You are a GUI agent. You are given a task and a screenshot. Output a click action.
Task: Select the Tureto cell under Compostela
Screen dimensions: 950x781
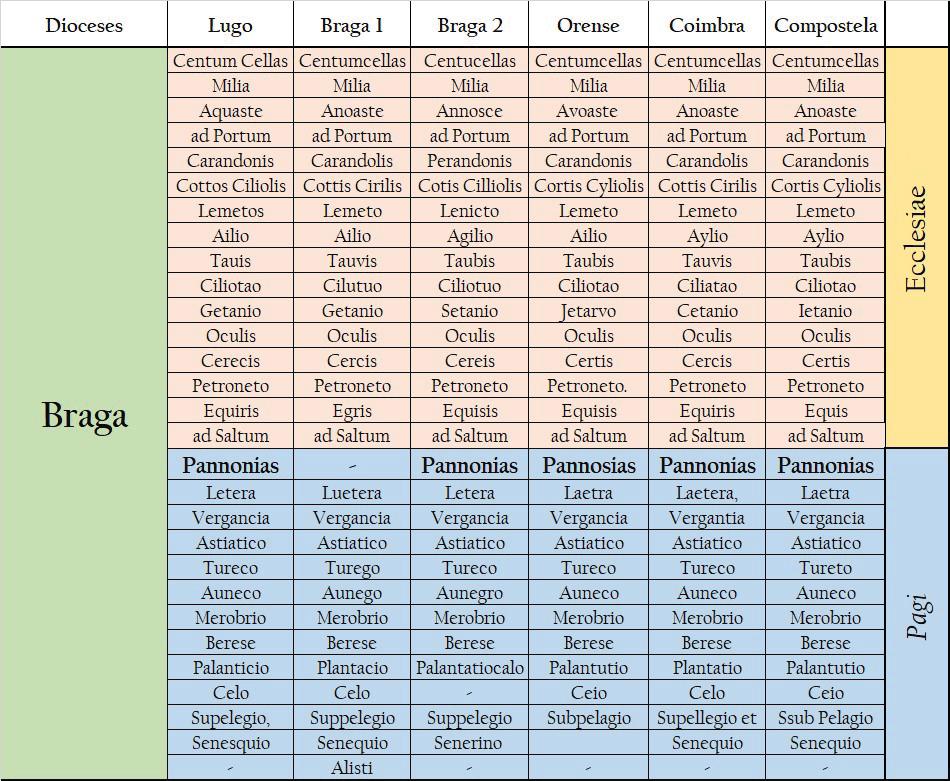click(x=825, y=568)
